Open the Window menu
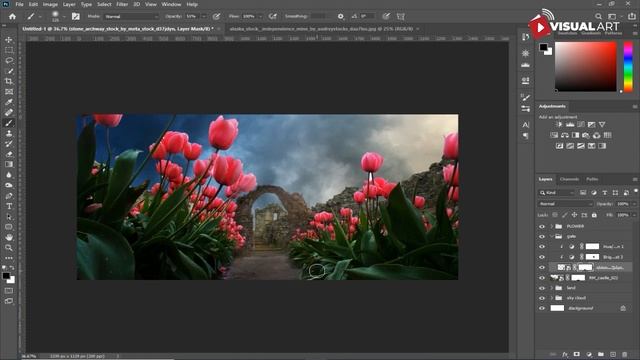Viewport: 640px width, 360px height. [171, 4]
